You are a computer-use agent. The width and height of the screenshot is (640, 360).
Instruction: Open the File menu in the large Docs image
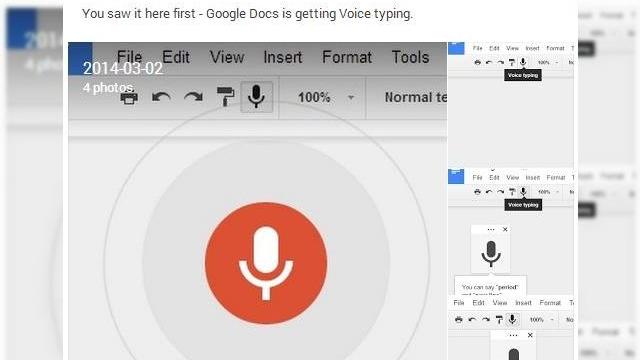coord(129,57)
